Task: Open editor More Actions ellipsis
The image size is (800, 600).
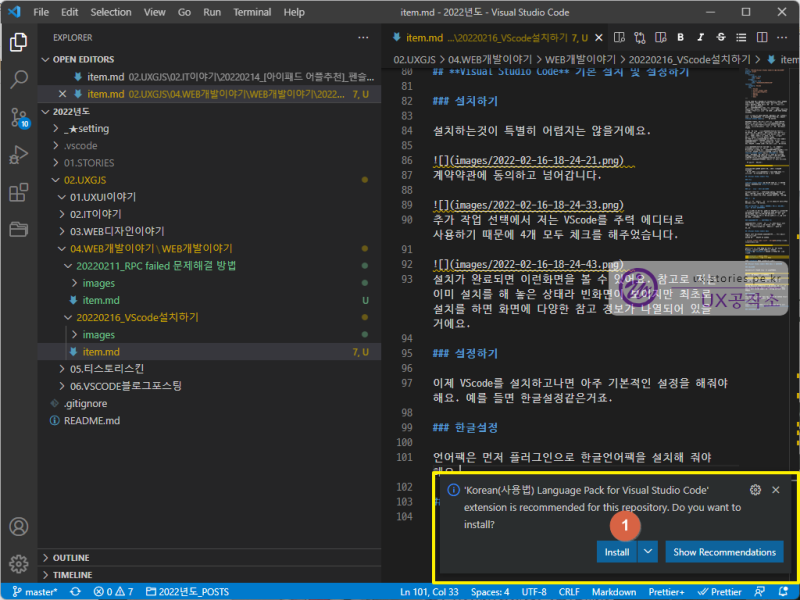Action: (x=782, y=37)
